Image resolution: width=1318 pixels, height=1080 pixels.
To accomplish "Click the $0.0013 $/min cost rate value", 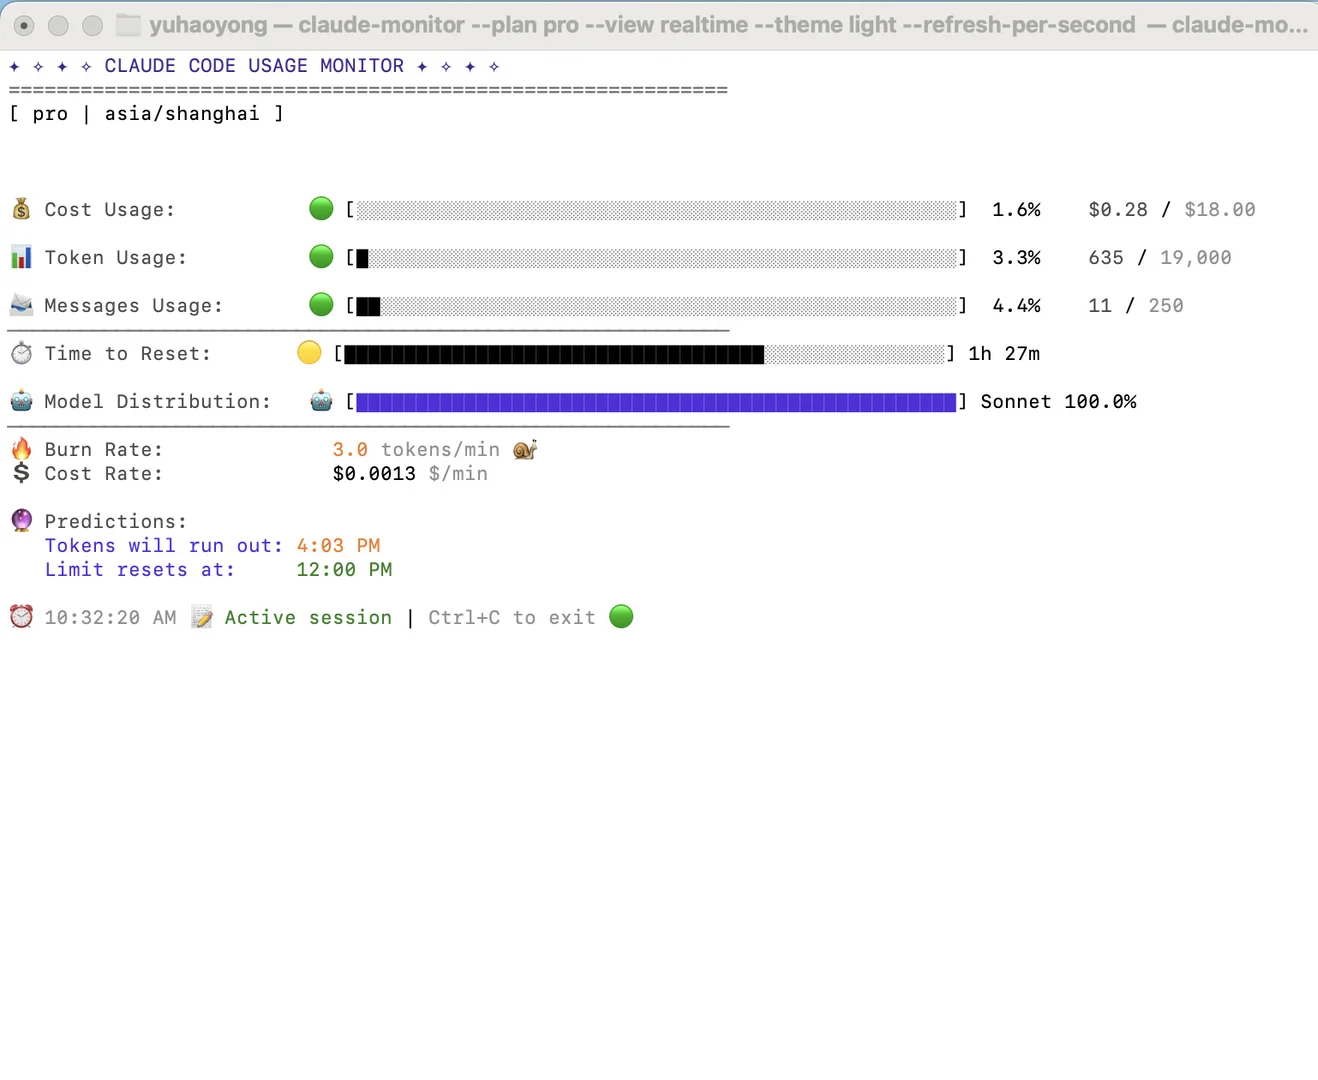I will click(x=410, y=474).
